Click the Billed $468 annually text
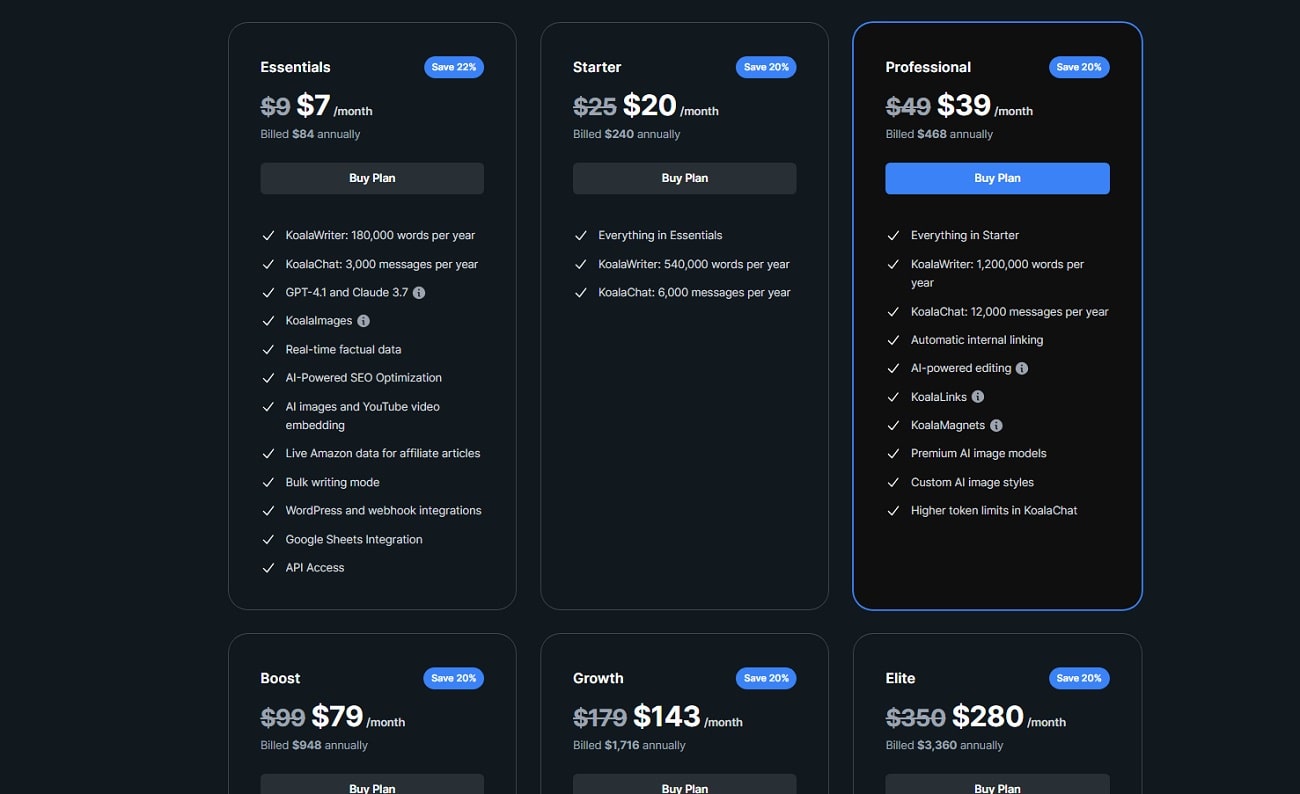The width and height of the screenshot is (1300, 794). coord(939,133)
